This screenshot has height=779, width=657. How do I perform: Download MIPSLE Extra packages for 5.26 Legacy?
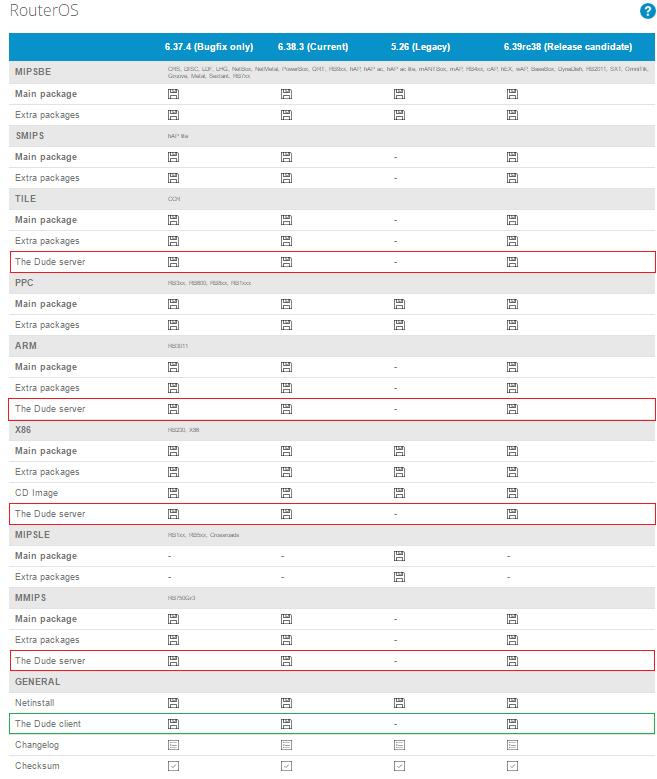[x=399, y=577]
